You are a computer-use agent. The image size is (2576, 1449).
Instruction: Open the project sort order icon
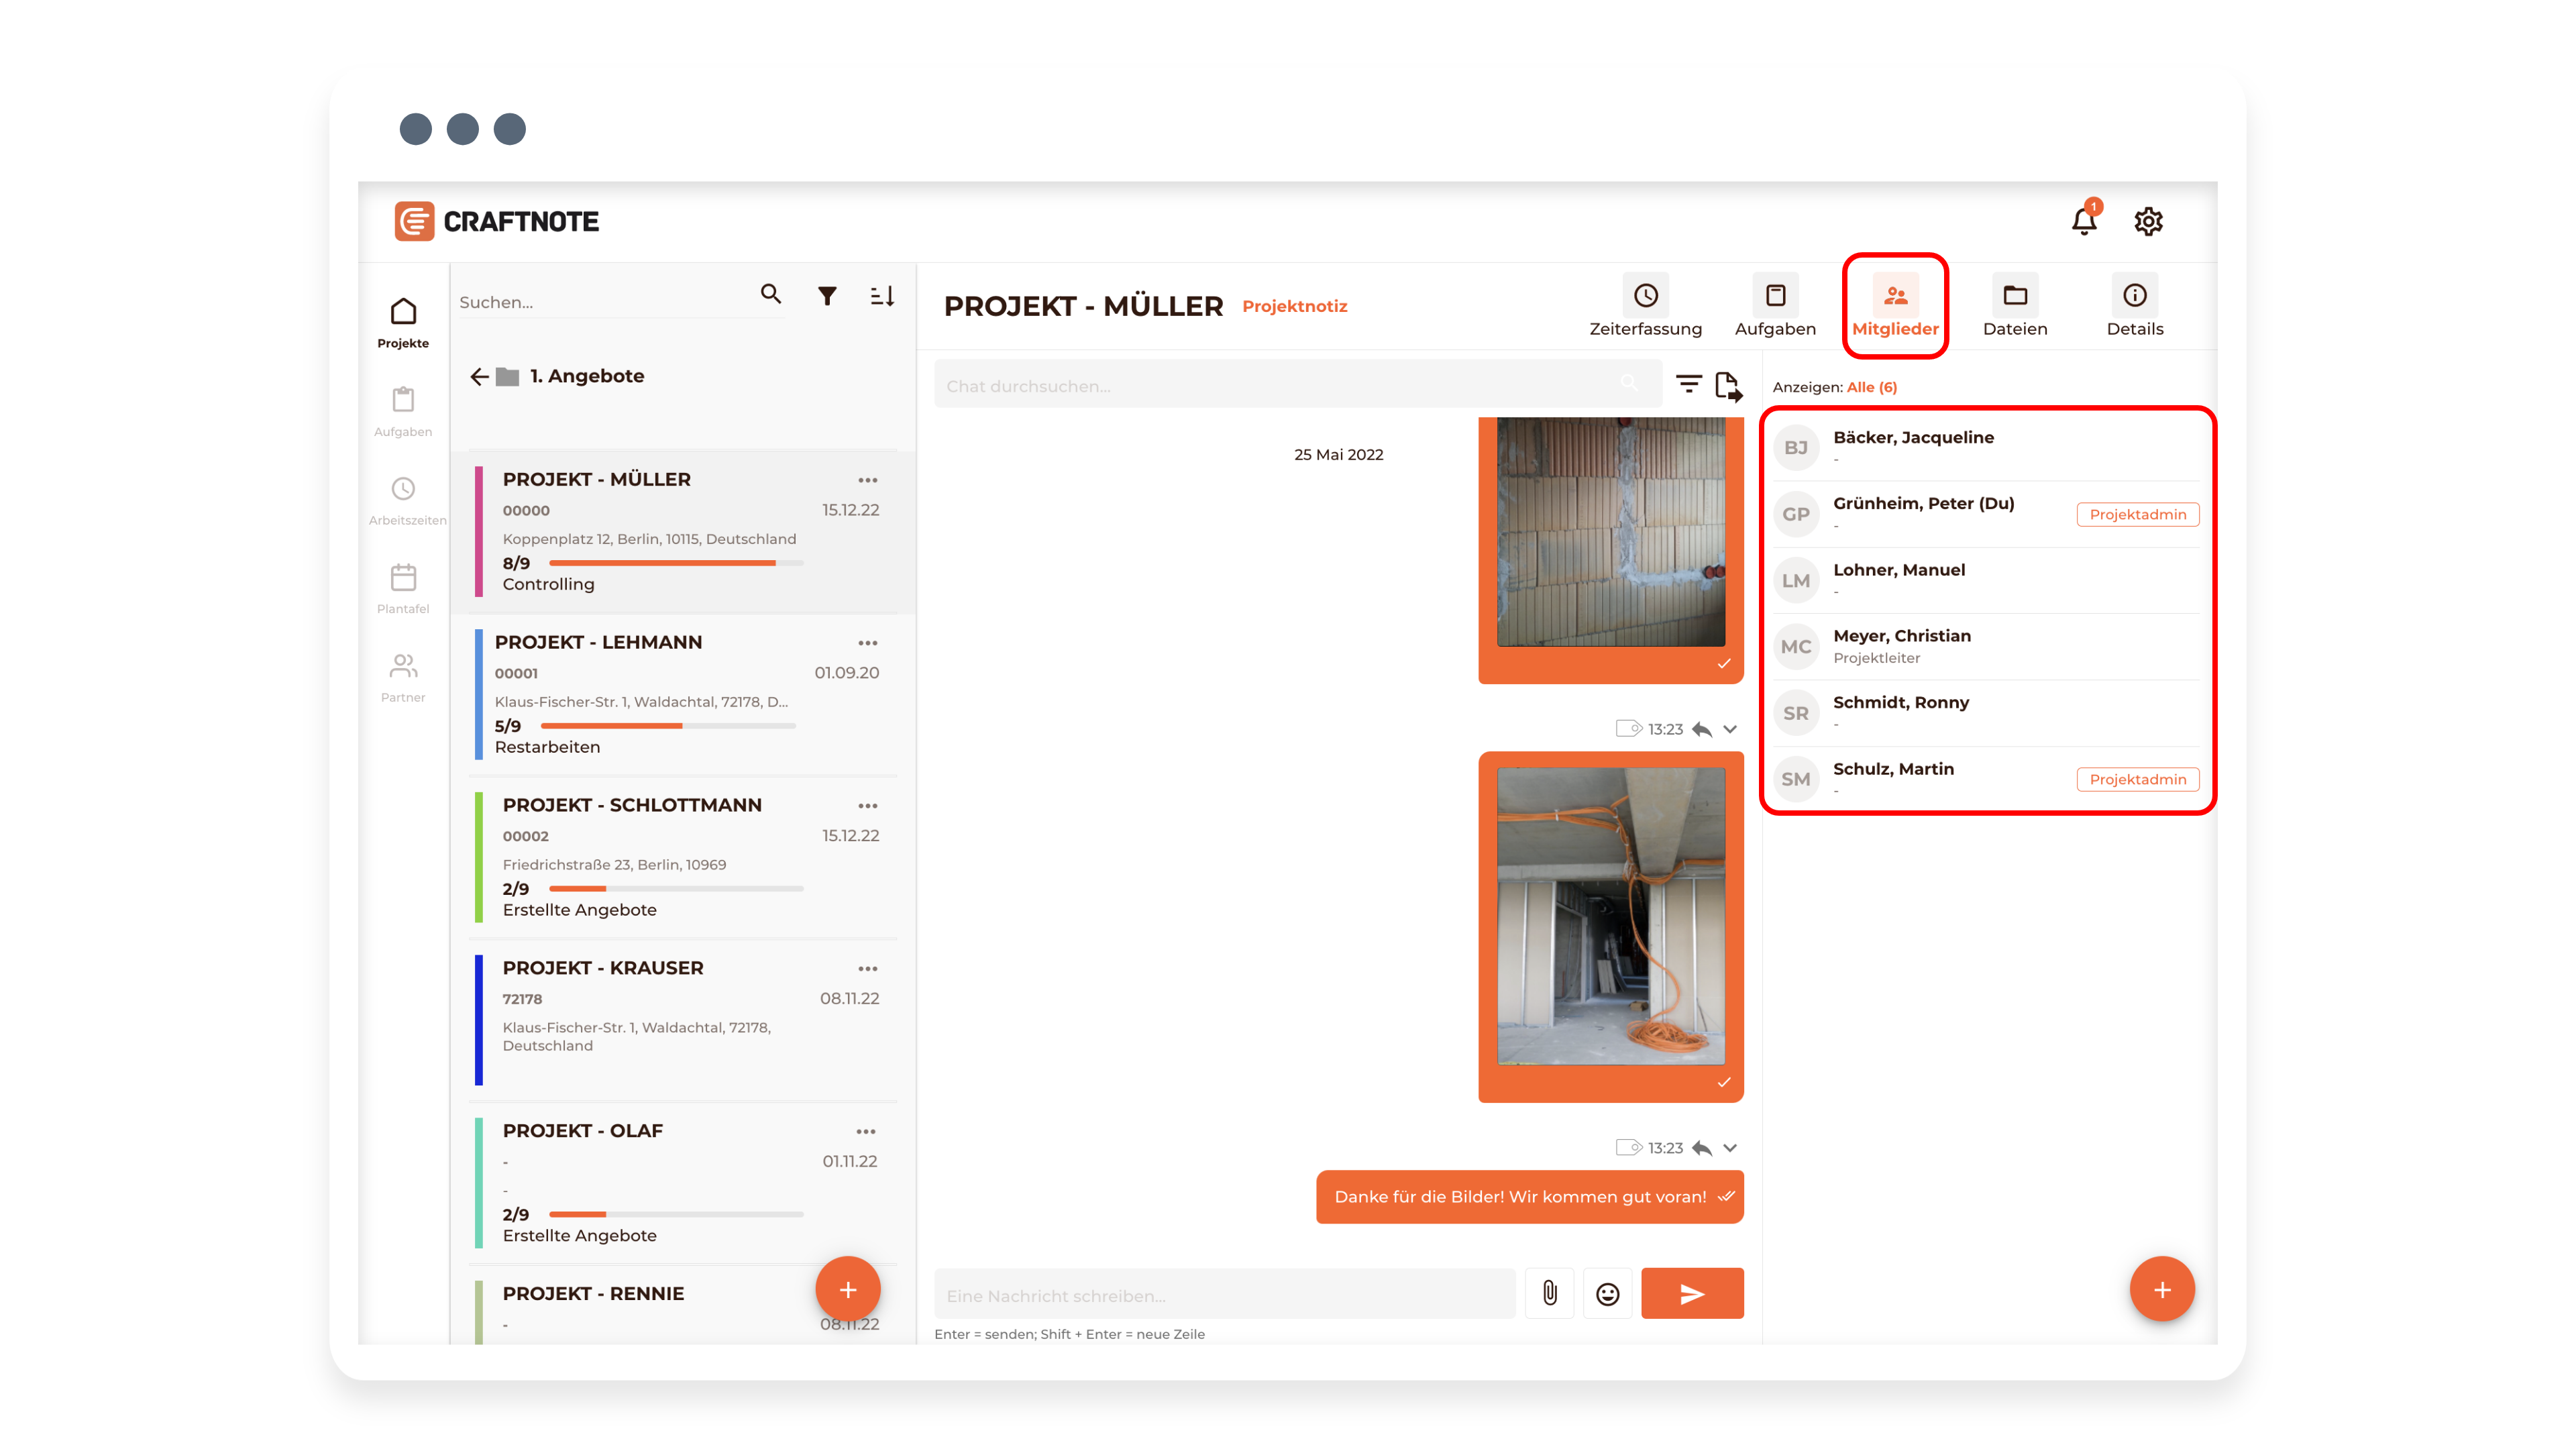[x=882, y=295]
